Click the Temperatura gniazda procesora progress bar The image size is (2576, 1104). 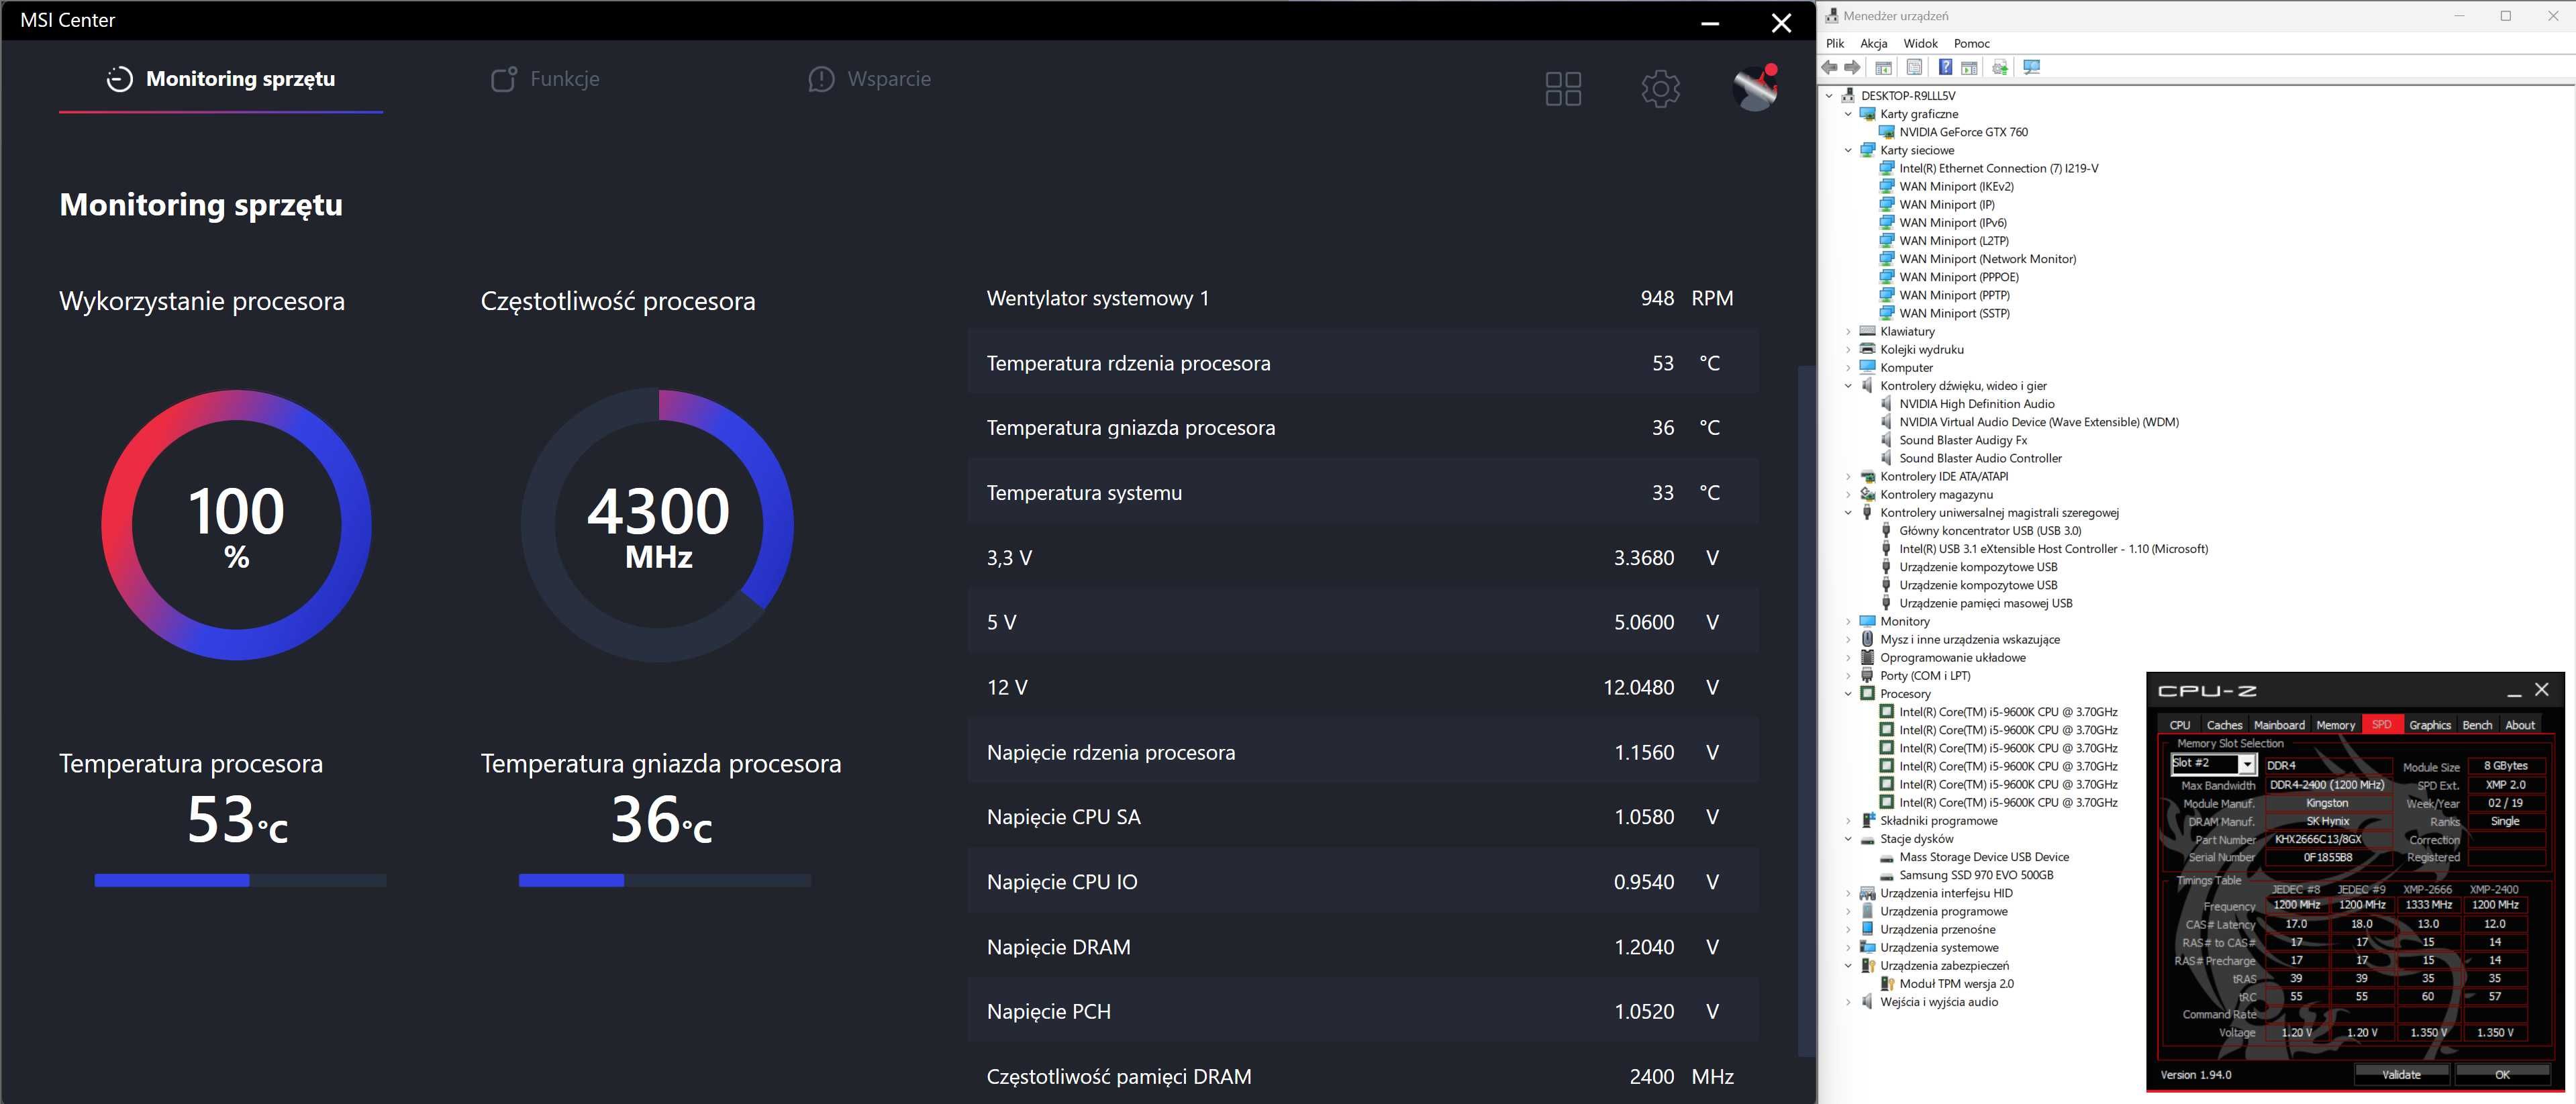[x=664, y=881]
